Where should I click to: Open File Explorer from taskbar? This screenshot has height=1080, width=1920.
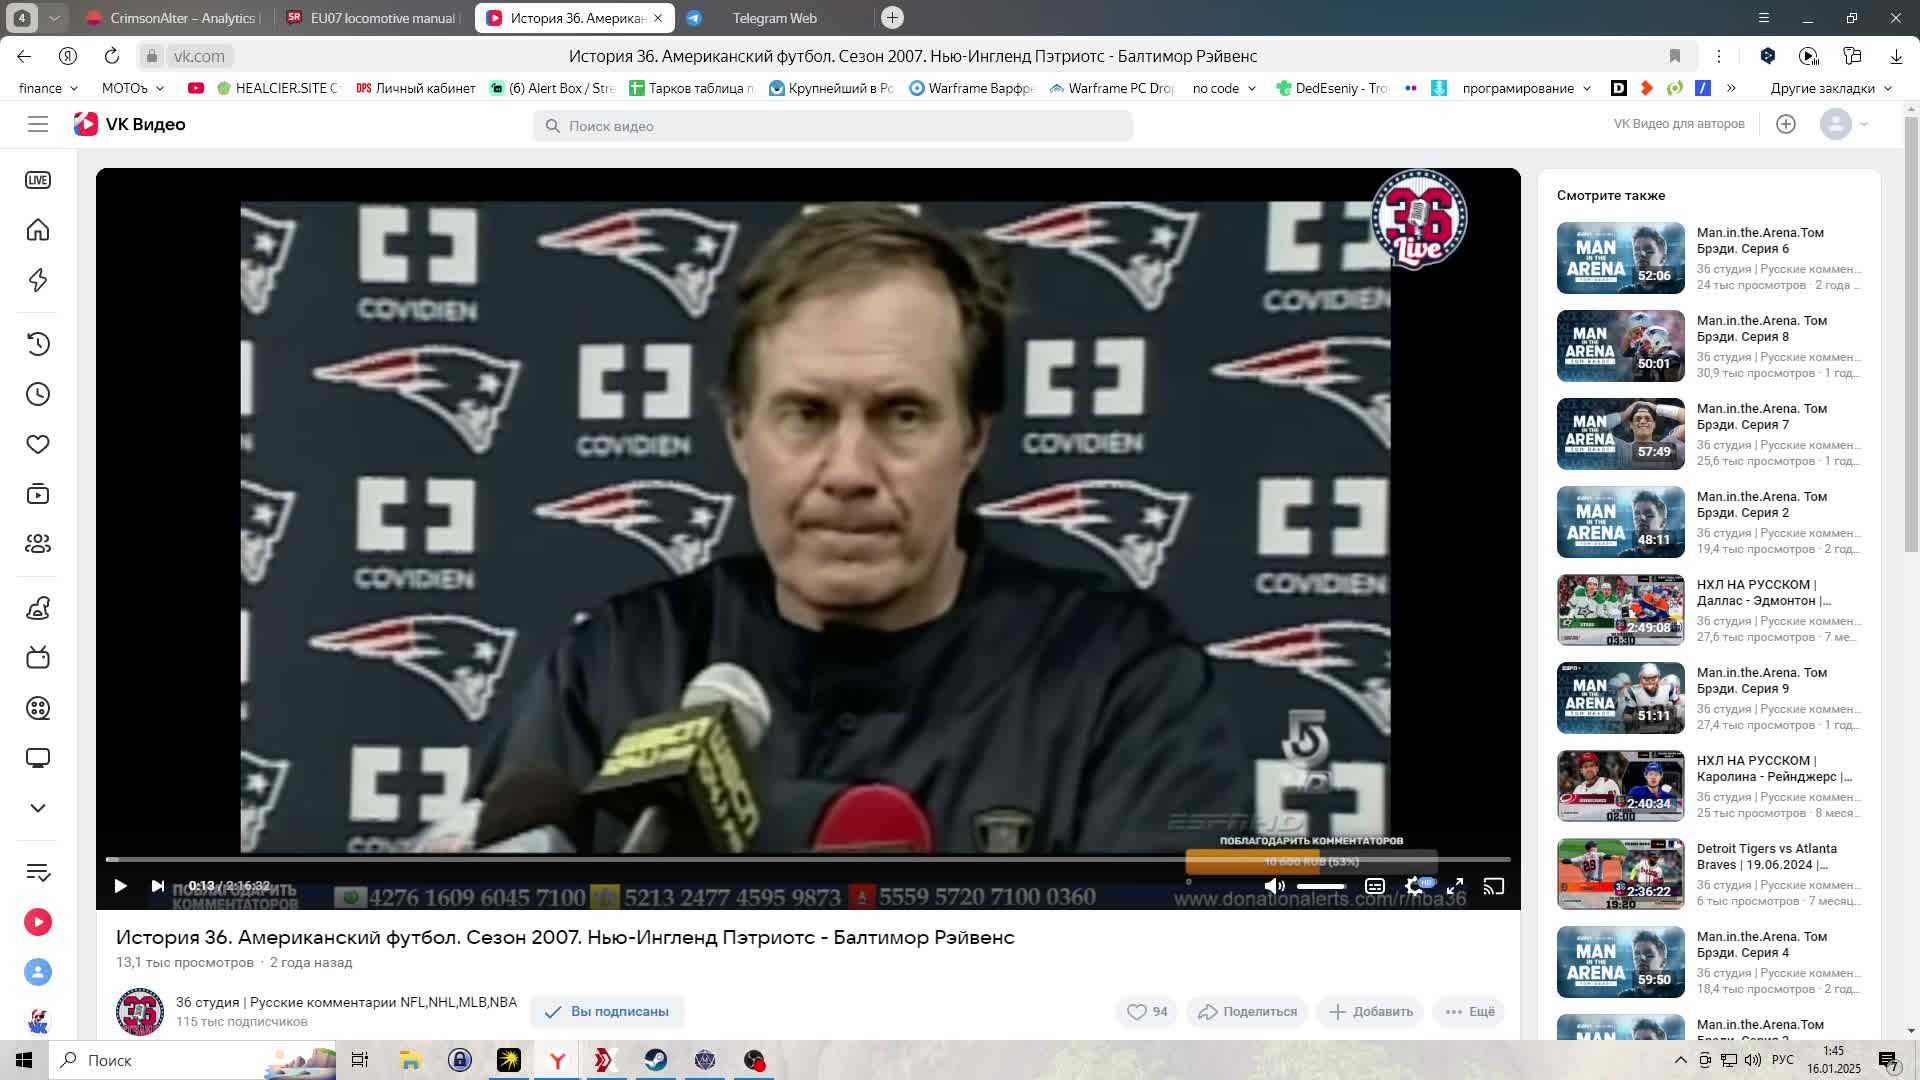410,1060
